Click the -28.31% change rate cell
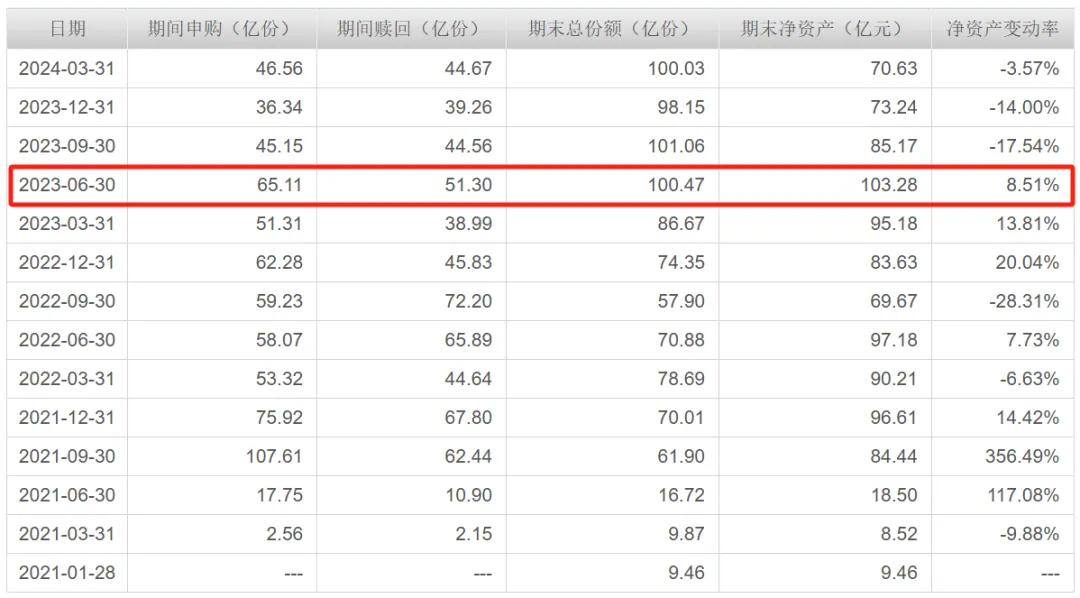The height and width of the screenshot is (598, 1080). (1024, 301)
